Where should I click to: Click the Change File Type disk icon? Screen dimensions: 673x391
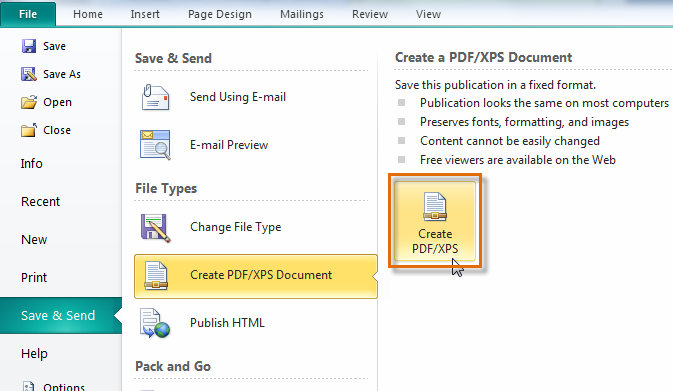pyautogui.click(x=155, y=227)
